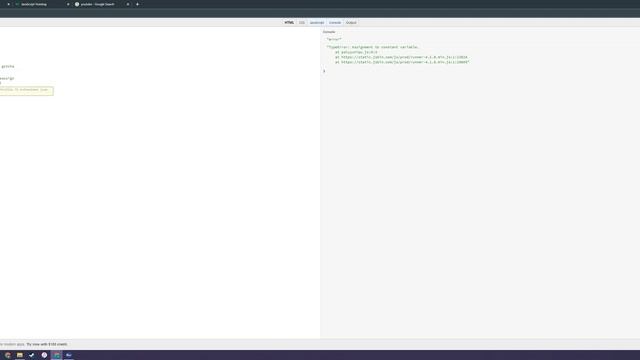Open a new browser tab
The width and height of the screenshot is (640, 360).
tap(137, 4)
